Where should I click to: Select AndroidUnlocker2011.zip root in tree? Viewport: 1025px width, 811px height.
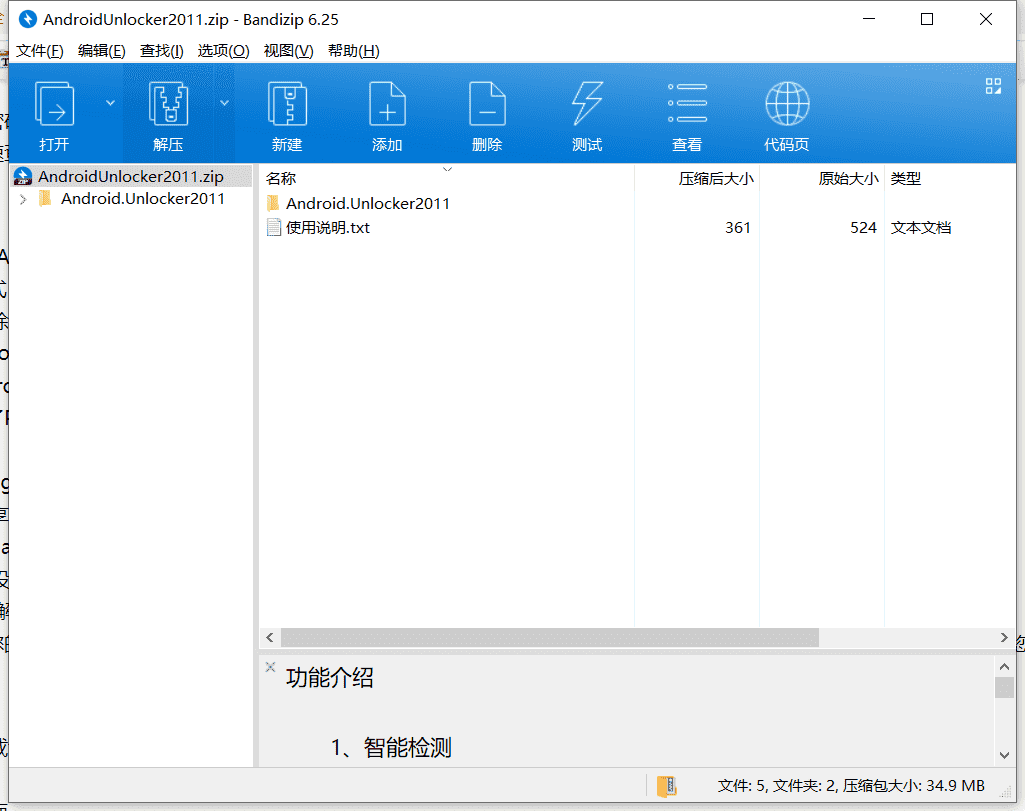[131, 176]
